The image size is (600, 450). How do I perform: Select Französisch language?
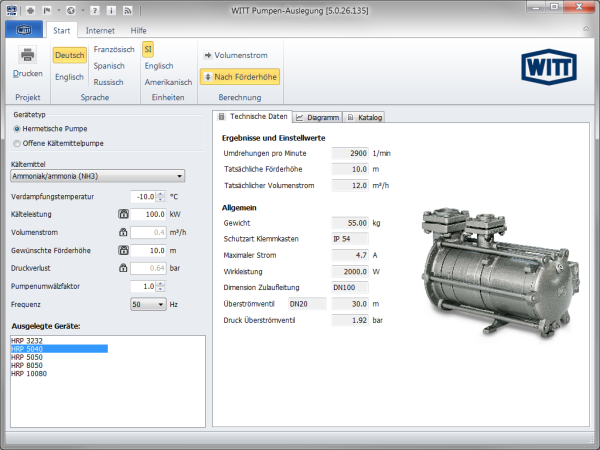114,49
